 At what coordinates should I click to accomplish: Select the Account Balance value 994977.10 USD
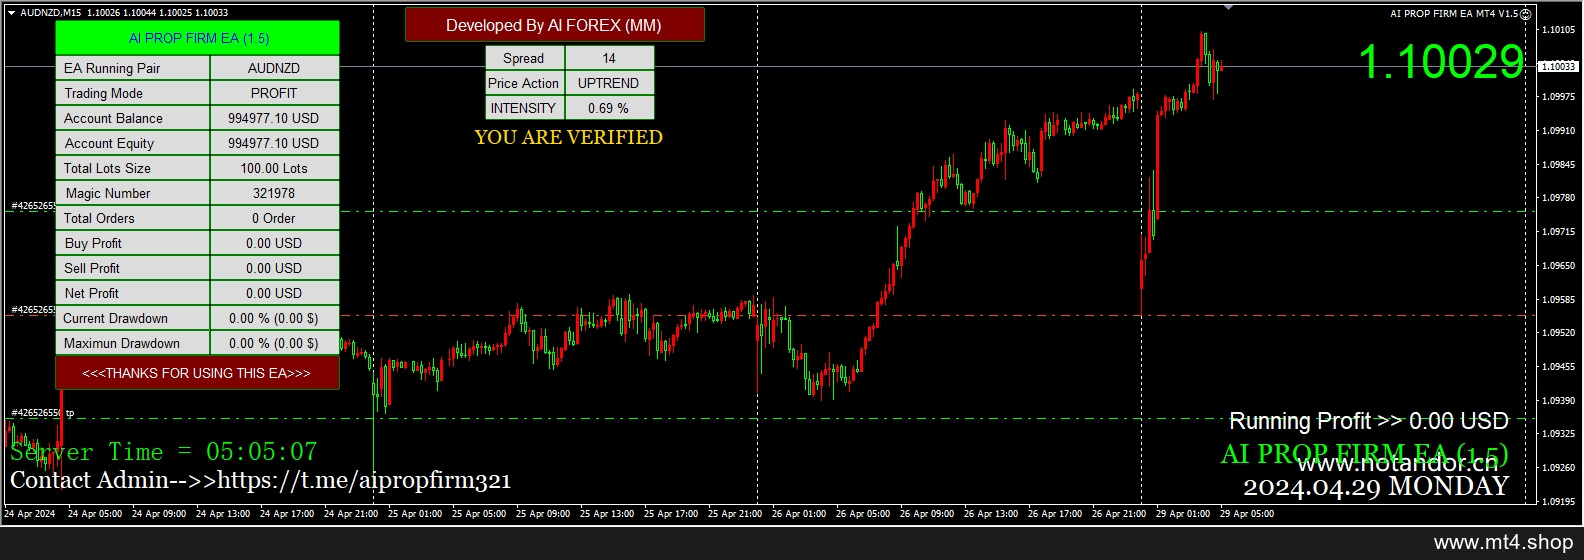[275, 118]
